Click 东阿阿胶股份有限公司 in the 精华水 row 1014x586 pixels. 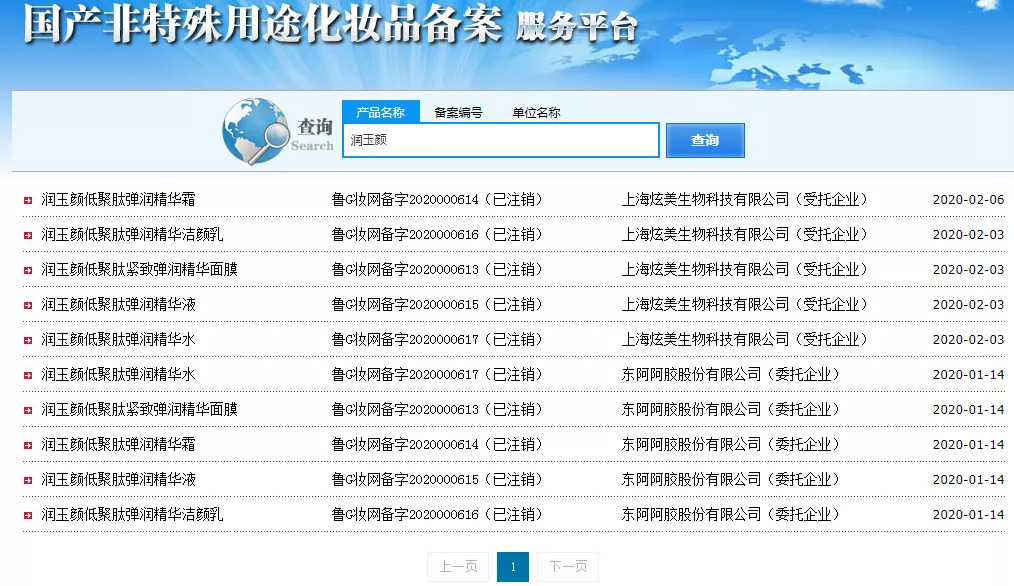(691, 374)
